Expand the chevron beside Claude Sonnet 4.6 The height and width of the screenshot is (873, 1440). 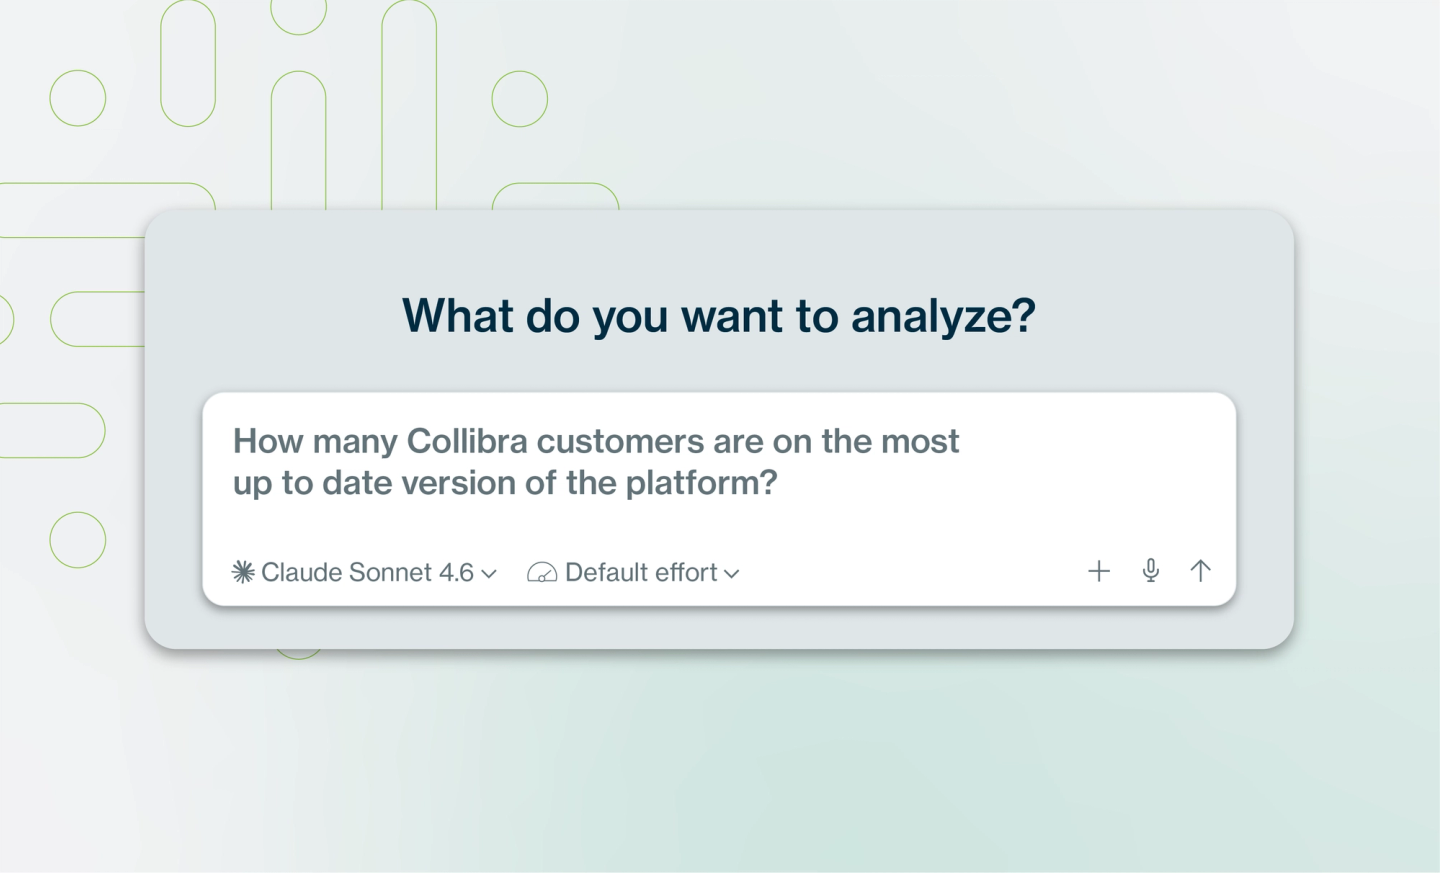tap(489, 574)
